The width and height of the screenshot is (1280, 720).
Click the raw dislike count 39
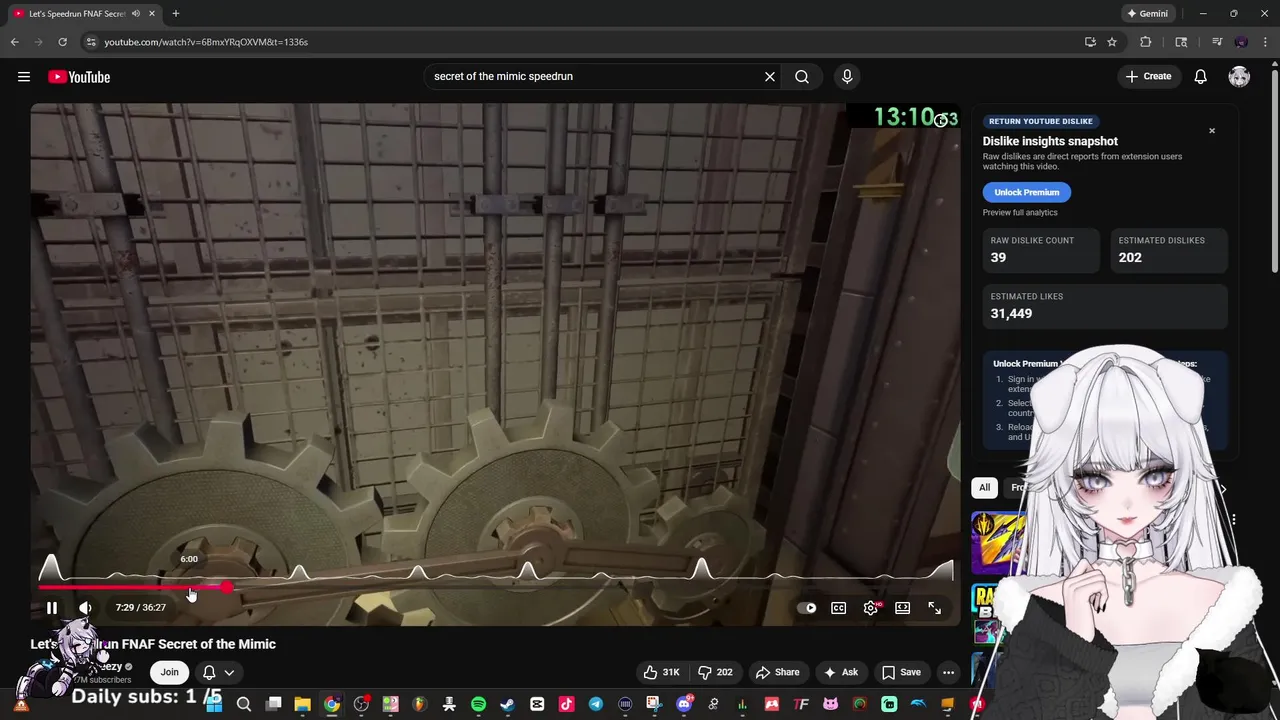click(x=998, y=257)
